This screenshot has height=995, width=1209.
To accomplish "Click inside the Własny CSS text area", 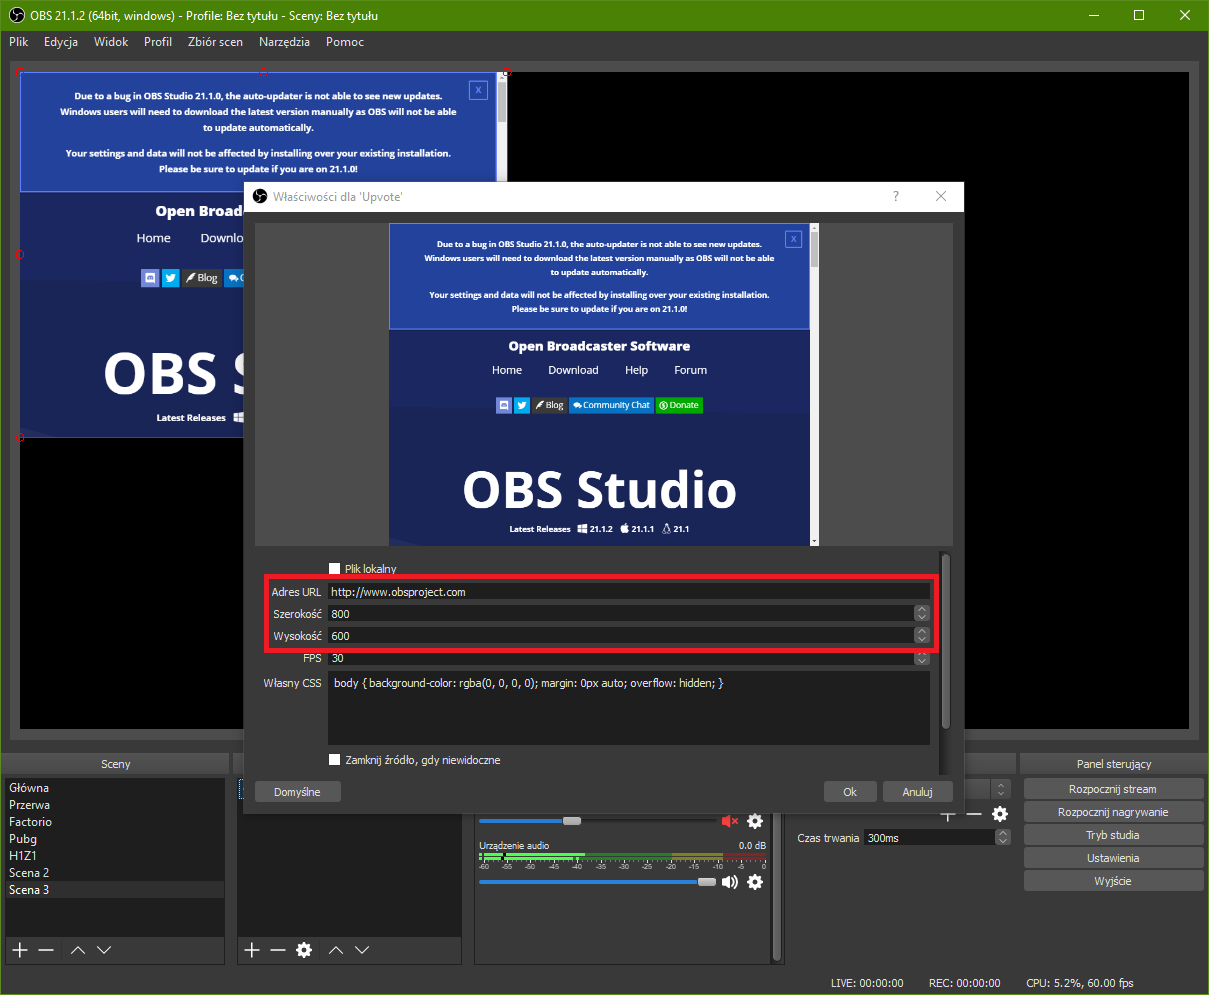I will 628,708.
